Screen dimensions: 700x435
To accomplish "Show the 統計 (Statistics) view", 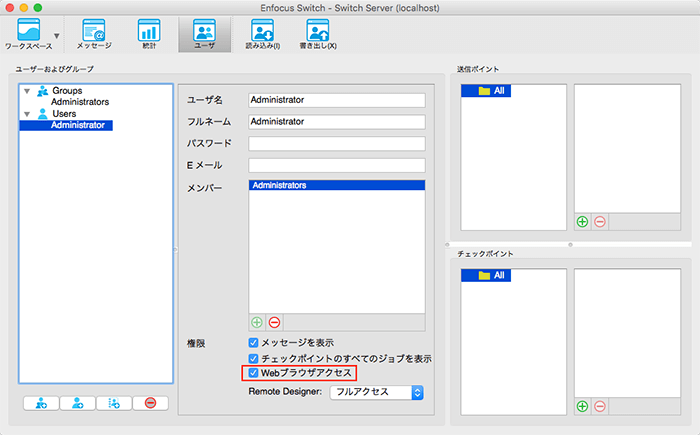I will click(x=149, y=34).
